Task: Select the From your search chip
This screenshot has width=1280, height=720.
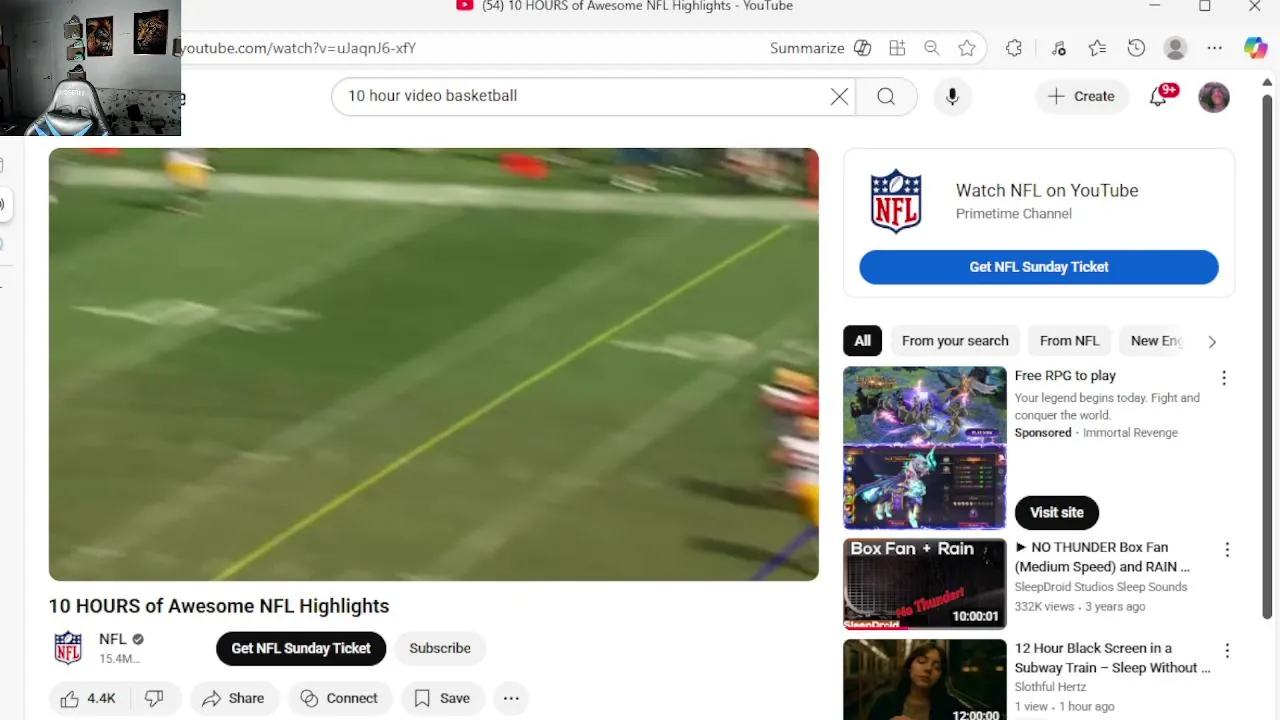Action: pyautogui.click(x=955, y=341)
